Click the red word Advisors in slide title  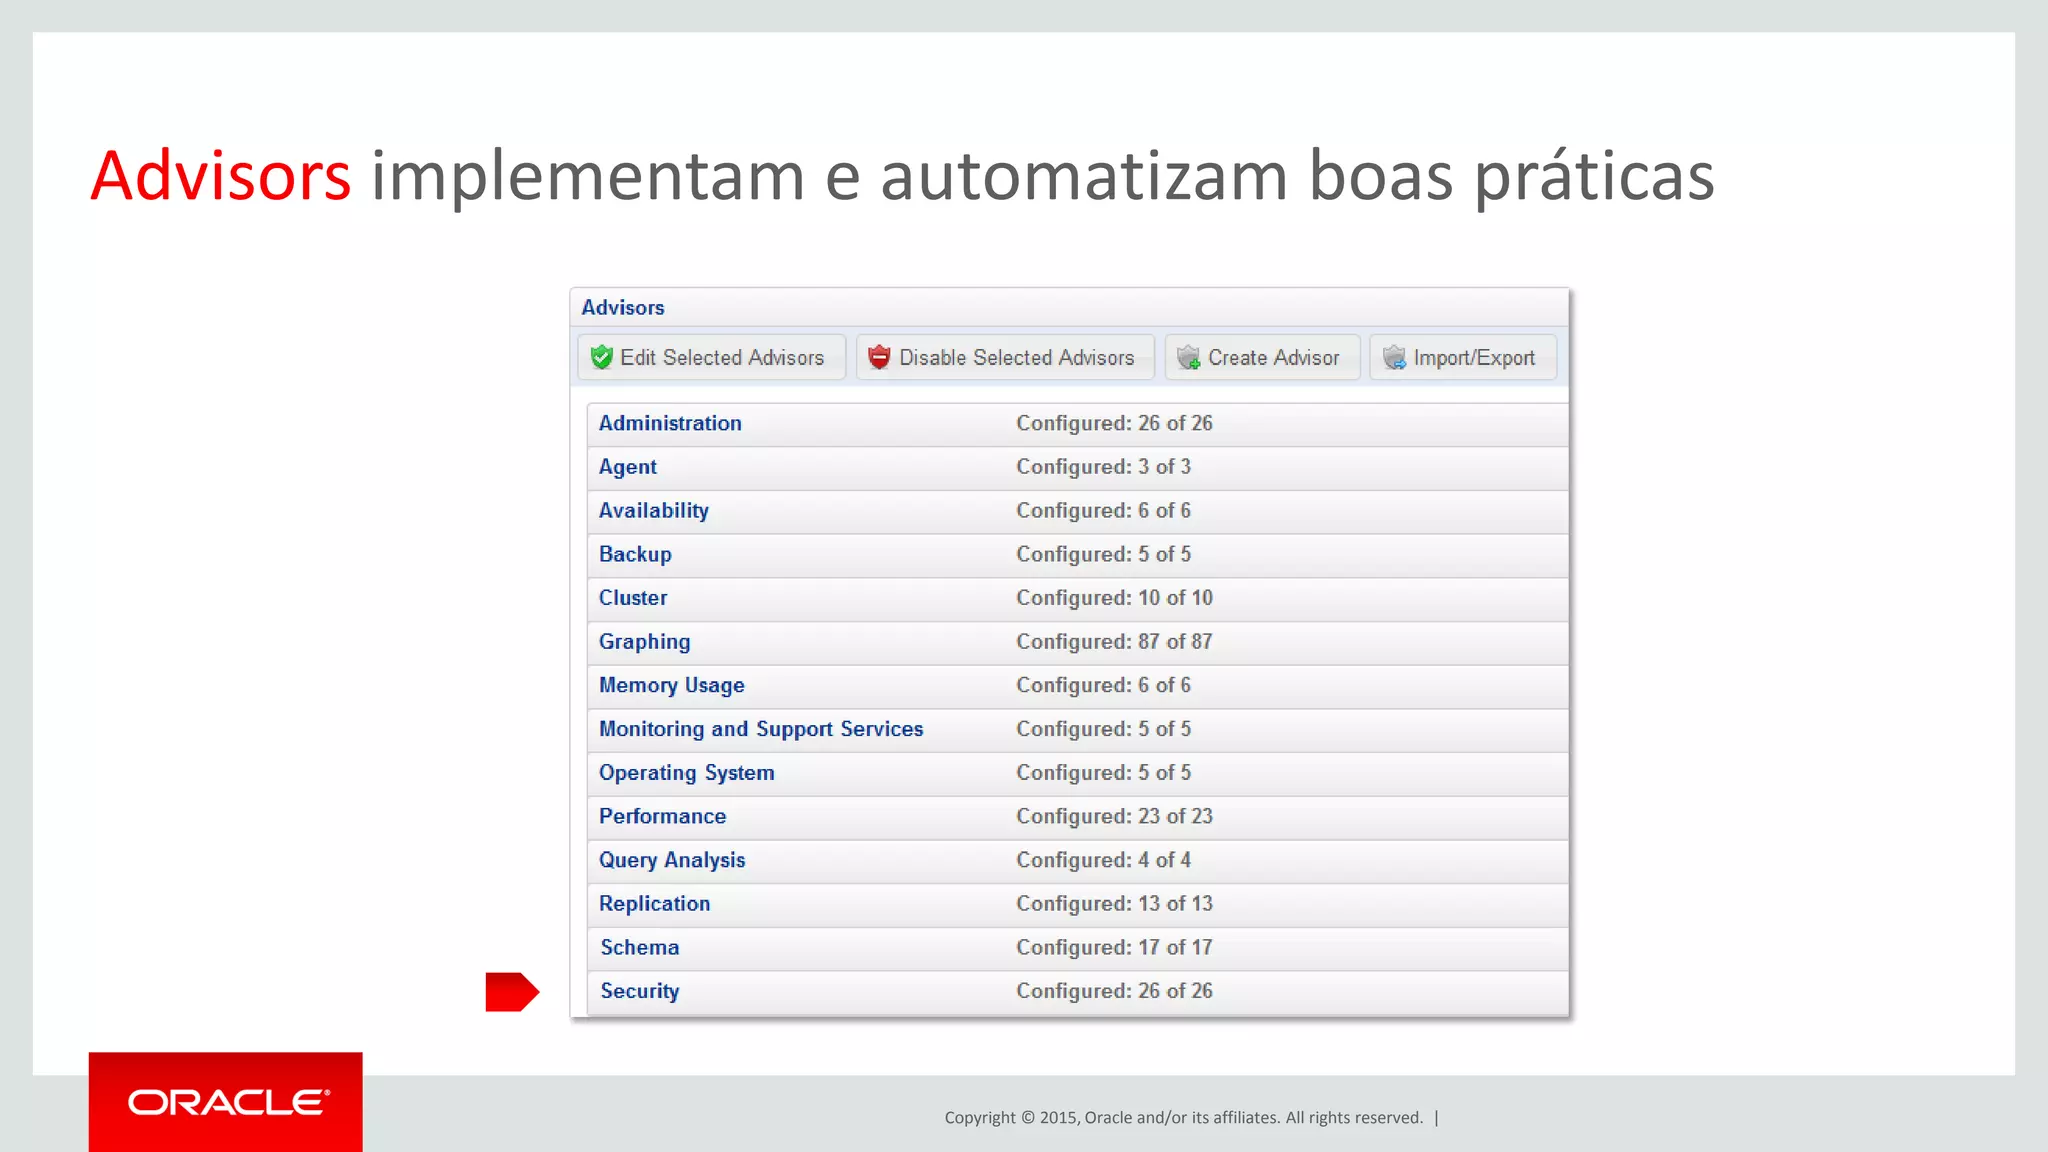(221, 176)
